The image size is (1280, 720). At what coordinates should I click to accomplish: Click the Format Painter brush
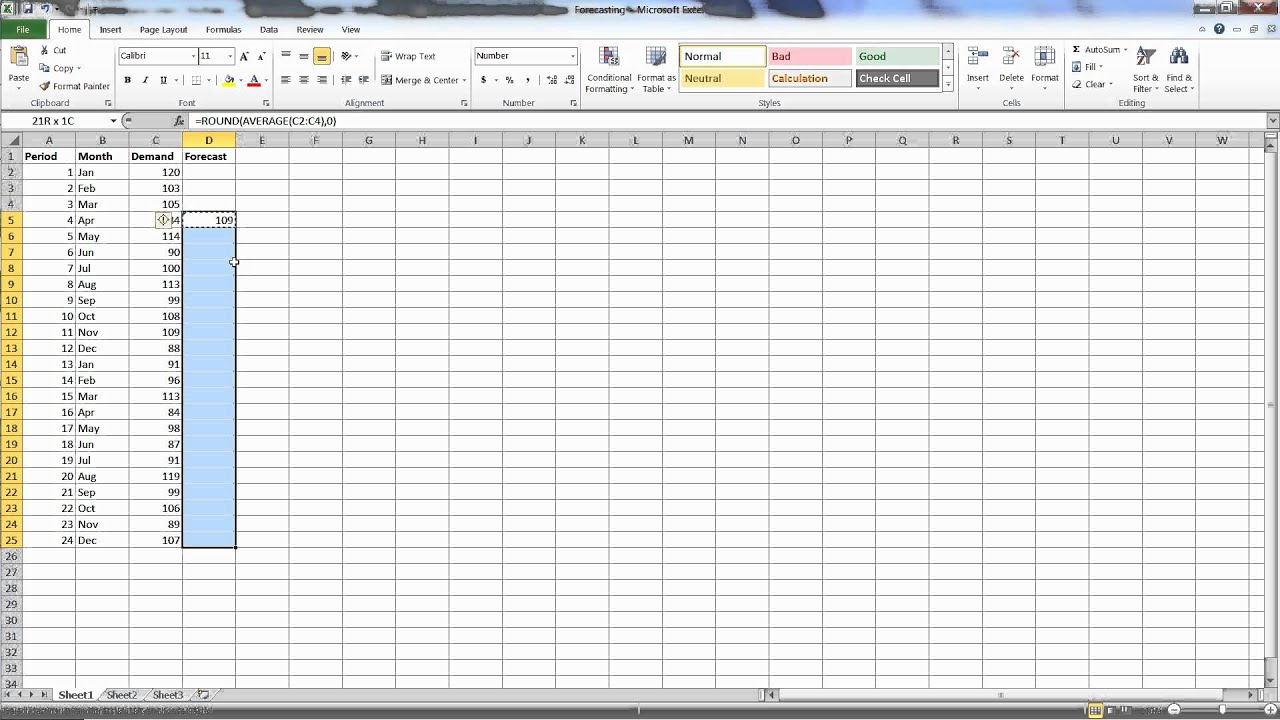point(45,86)
